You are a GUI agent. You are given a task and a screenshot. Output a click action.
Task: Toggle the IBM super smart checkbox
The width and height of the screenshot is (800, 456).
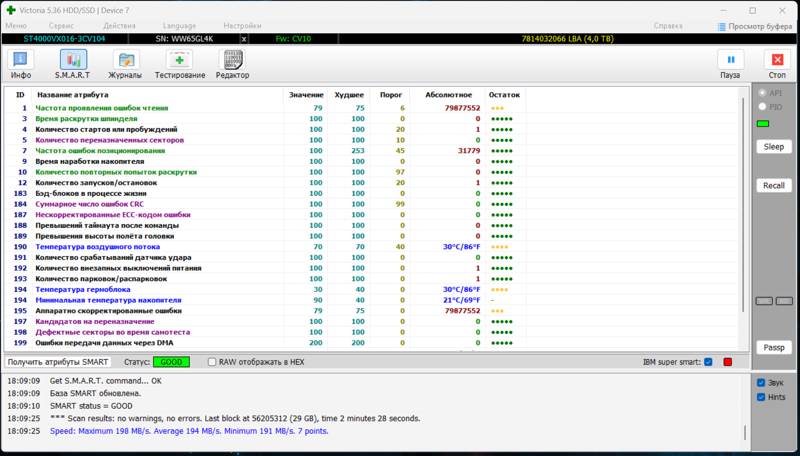coord(708,361)
